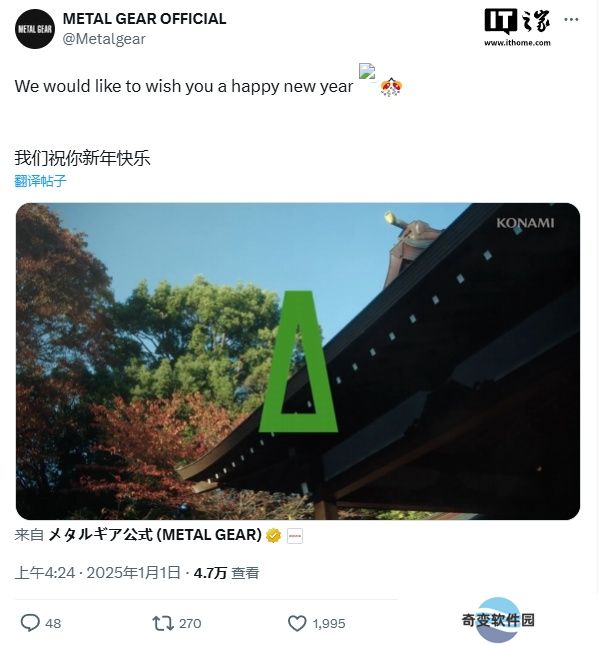
Task: Click the 上午4:24 · 2025年1月1日 timestamp
Action: 97,573
